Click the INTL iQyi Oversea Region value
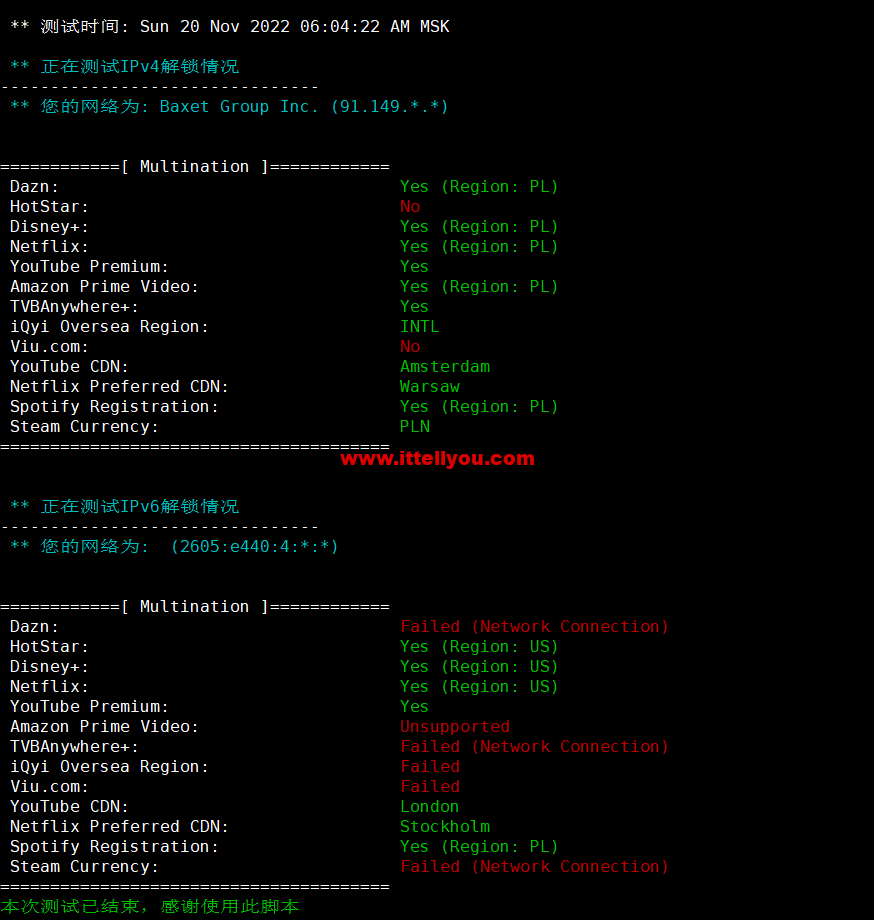Viewport: 874px width, 920px height. [419, 327]
